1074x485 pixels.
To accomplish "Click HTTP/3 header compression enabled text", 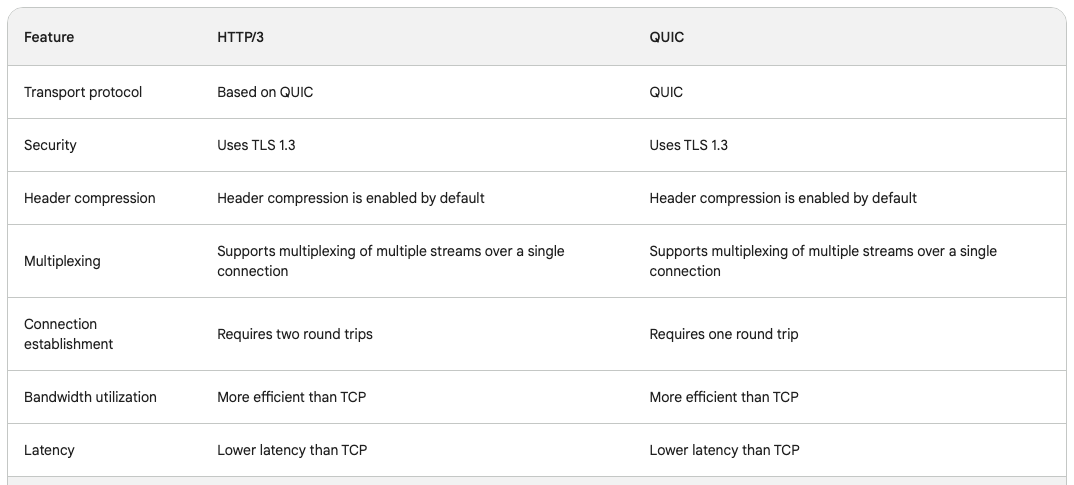I will point(351,198).
